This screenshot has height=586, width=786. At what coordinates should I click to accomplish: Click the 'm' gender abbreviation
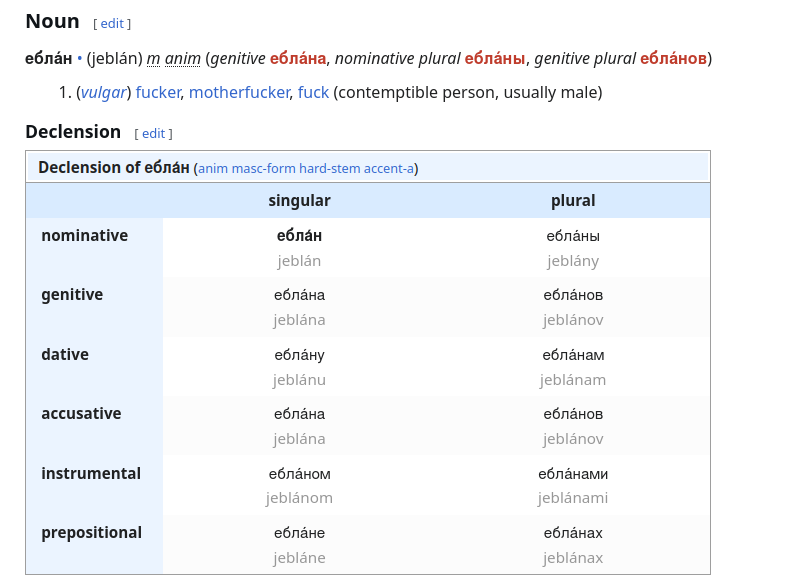point(153,59)
